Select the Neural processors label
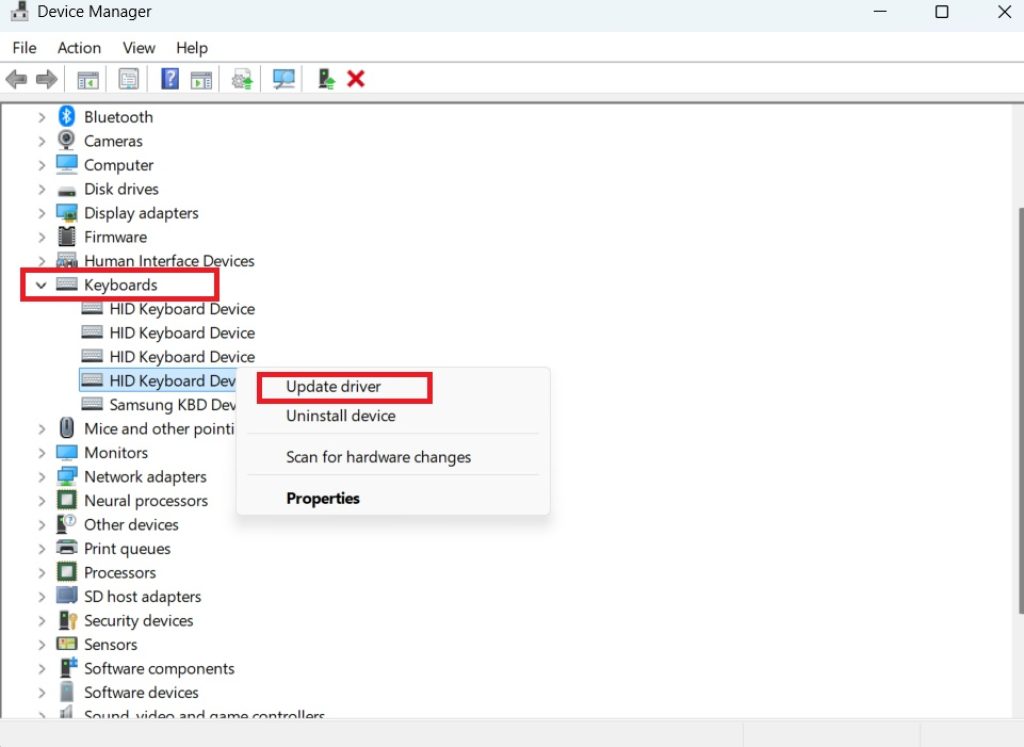 (x=146, y=501)
